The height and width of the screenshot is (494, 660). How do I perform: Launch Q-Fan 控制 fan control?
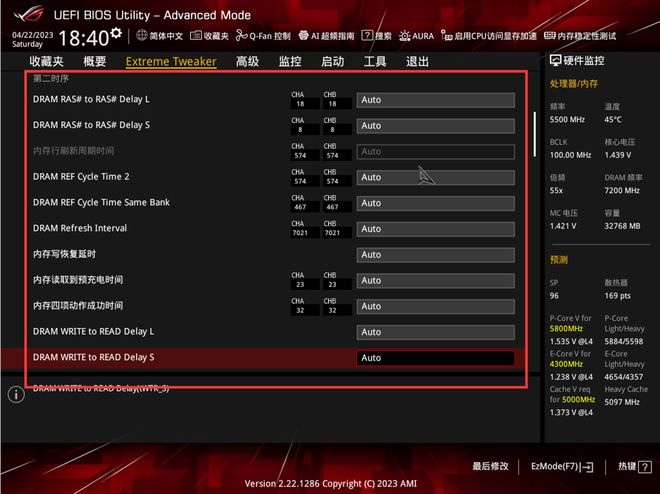tap(263, 36)
